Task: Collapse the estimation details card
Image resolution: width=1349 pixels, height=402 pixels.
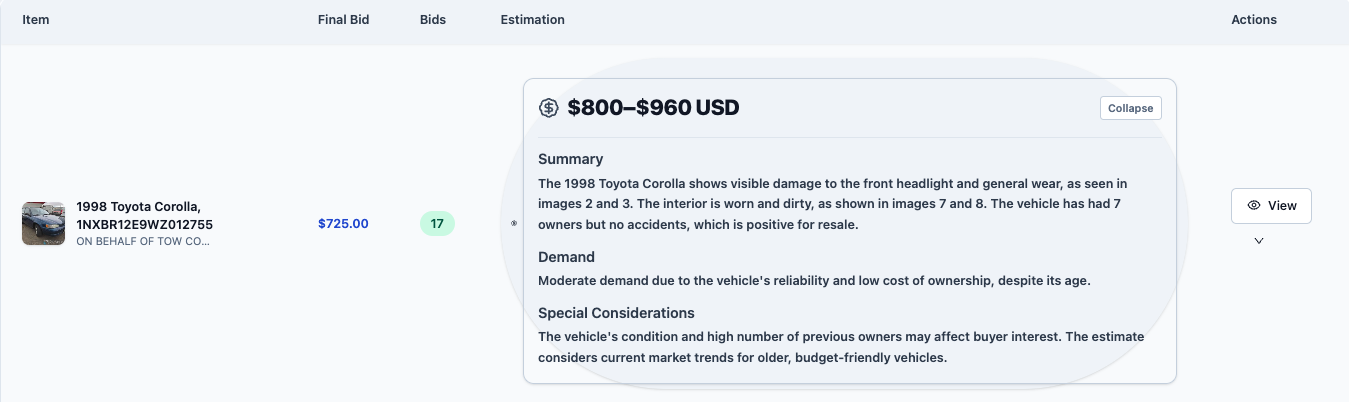Action: point(1130,108)
